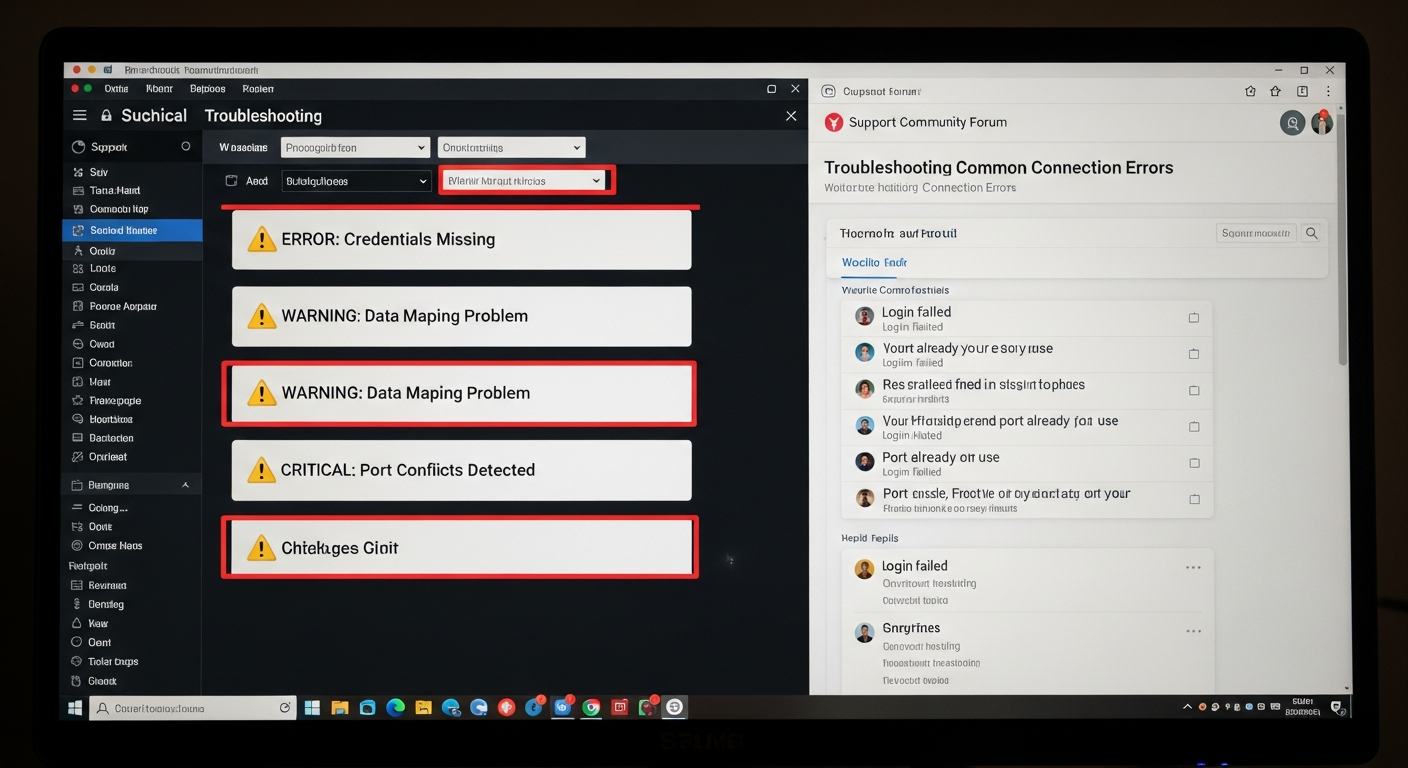The image size is (1408, 768).
Task: Click the Windows Start button
Action: (x=75, y=708)
